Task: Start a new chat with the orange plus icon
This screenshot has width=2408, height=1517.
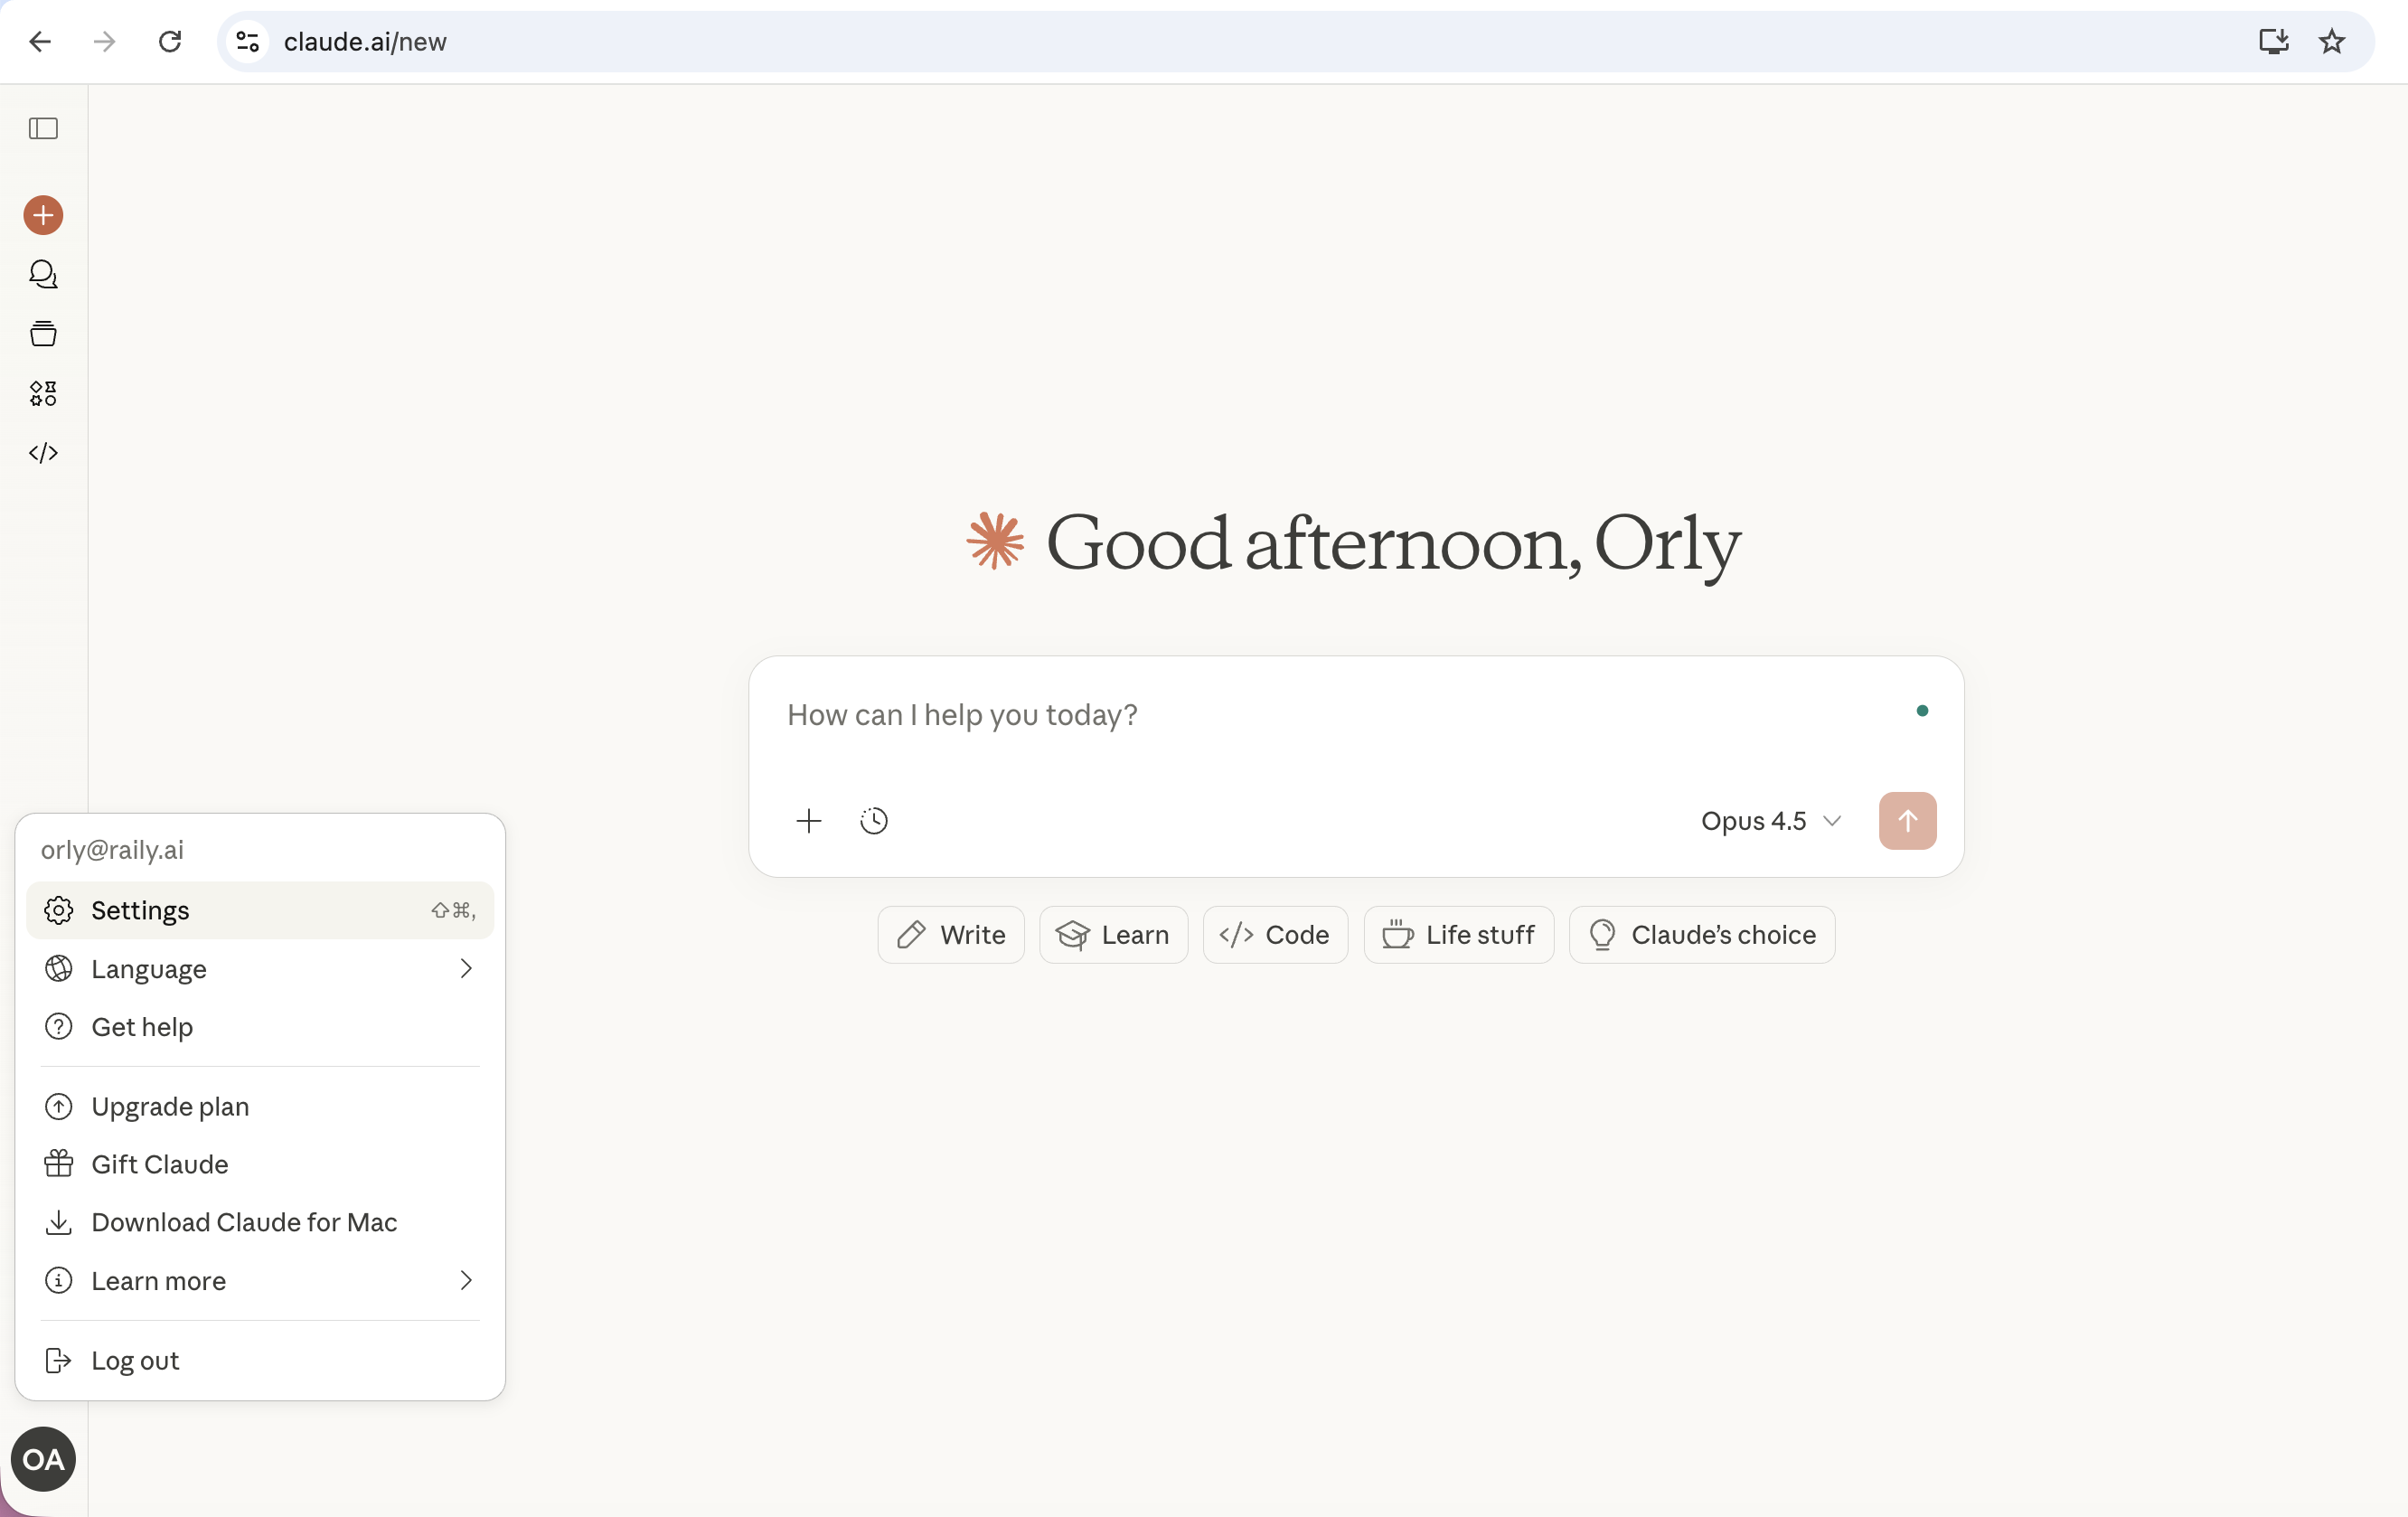Action: click(43, 215)
